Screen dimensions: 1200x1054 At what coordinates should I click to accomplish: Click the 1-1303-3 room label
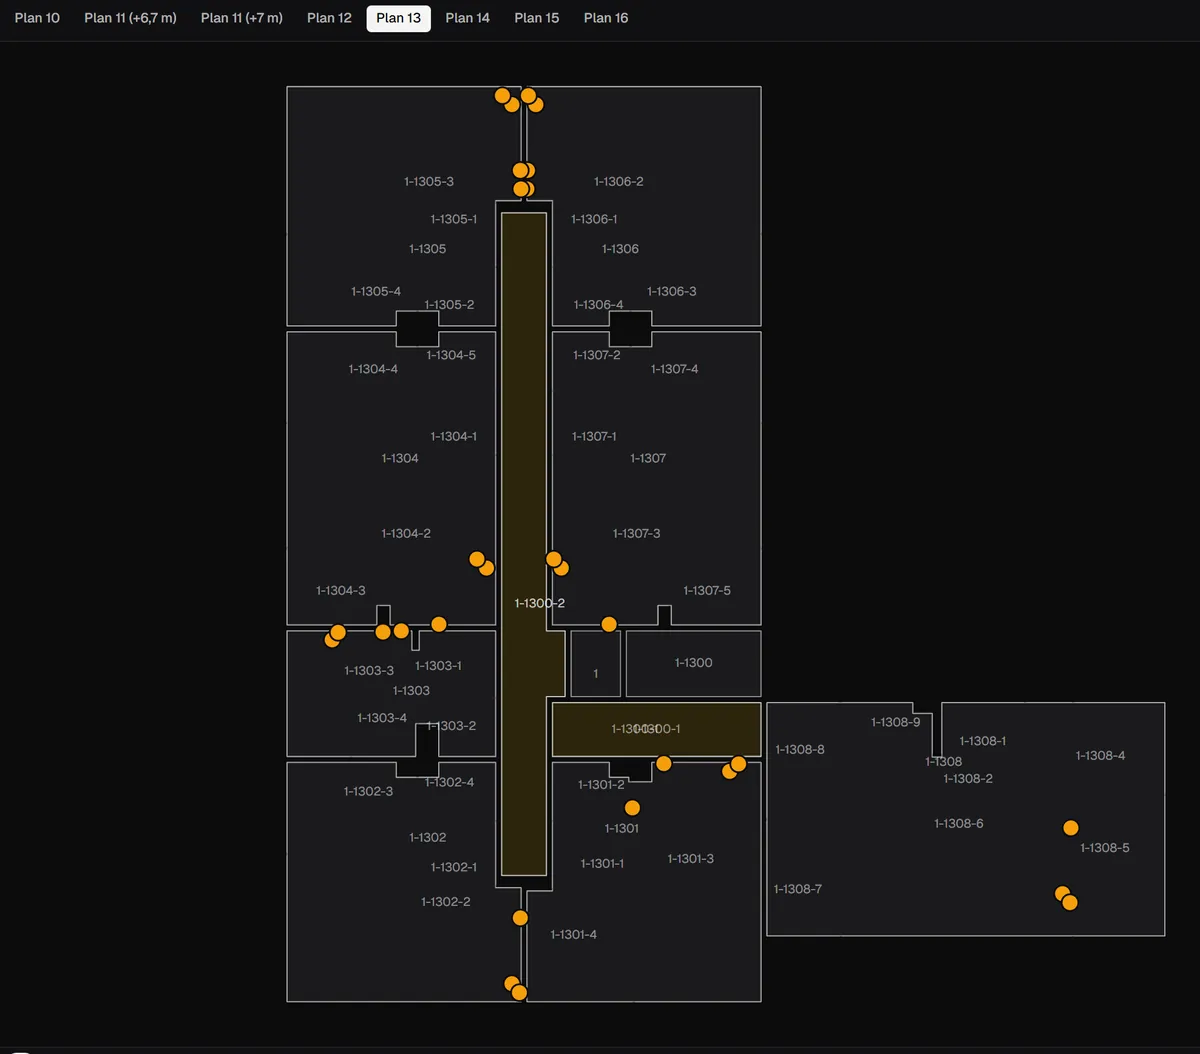[369, 671]
